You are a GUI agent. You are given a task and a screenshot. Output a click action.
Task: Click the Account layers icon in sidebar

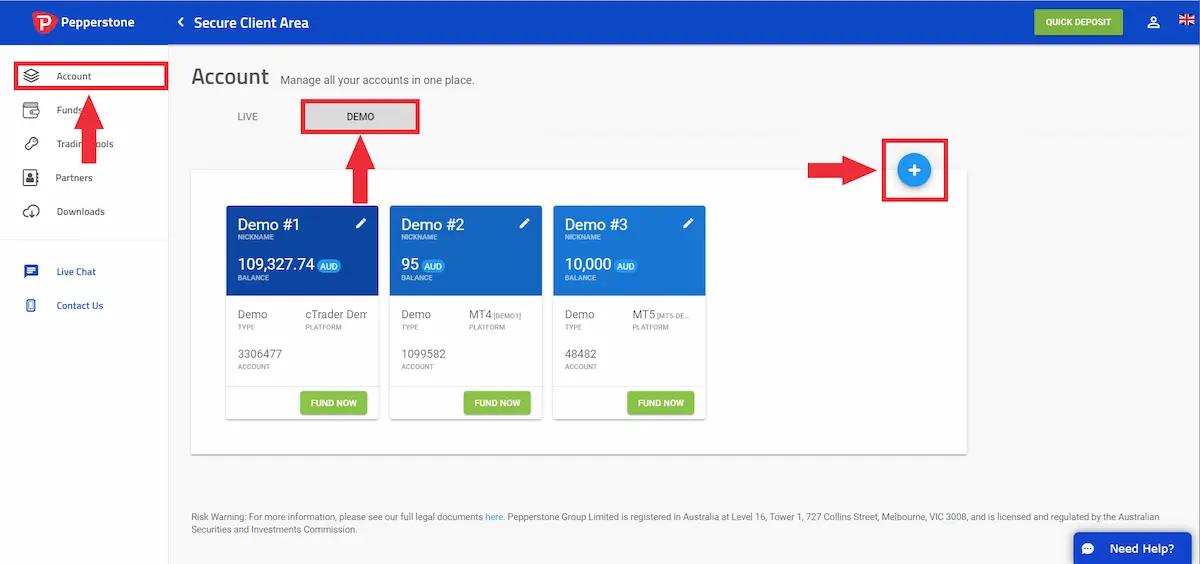(x=31, y=76)
